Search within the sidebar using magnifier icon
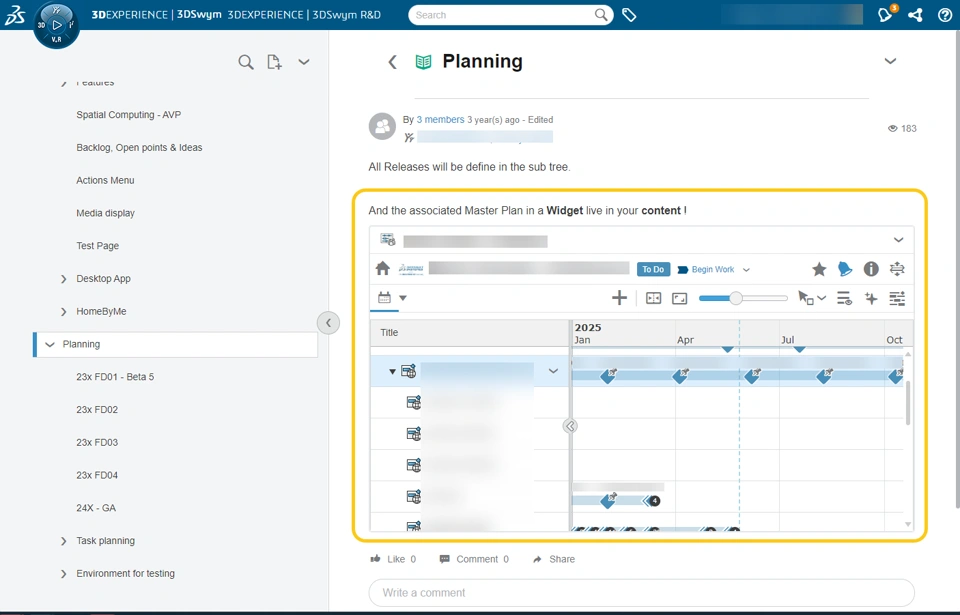The height and width of the screenshot is (615, 960). (245, 62)
